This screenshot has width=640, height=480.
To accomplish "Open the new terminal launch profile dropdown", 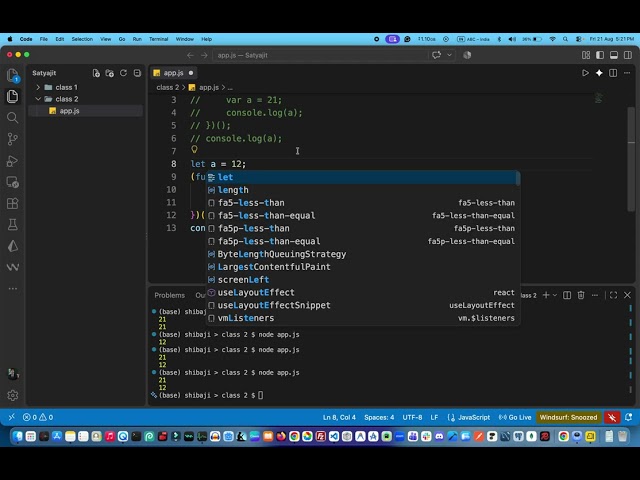I will (x=555, y=295).
